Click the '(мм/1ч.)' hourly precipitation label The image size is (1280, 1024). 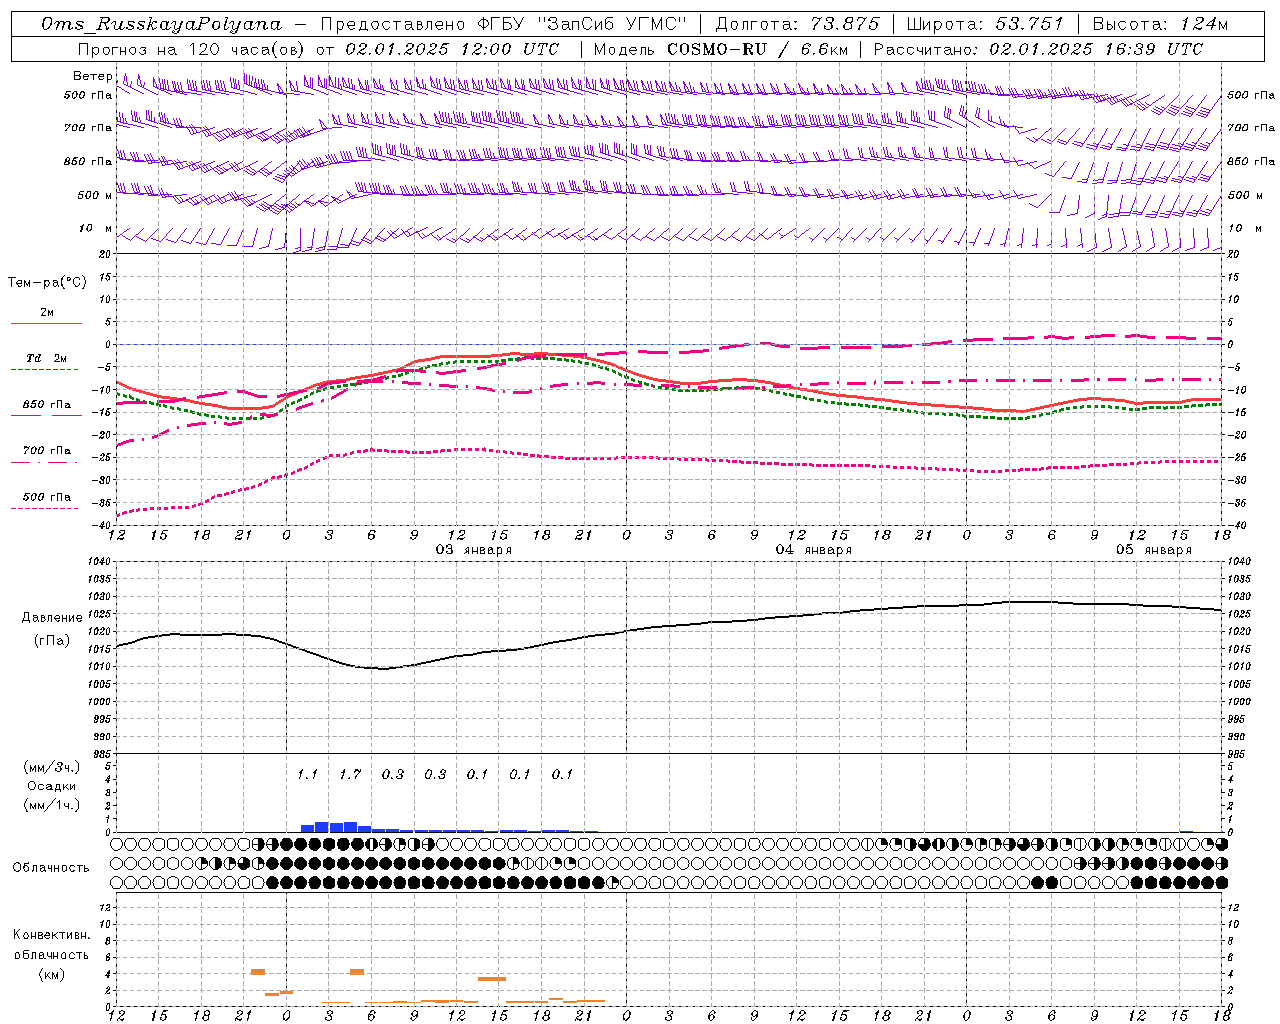point(51,805)
